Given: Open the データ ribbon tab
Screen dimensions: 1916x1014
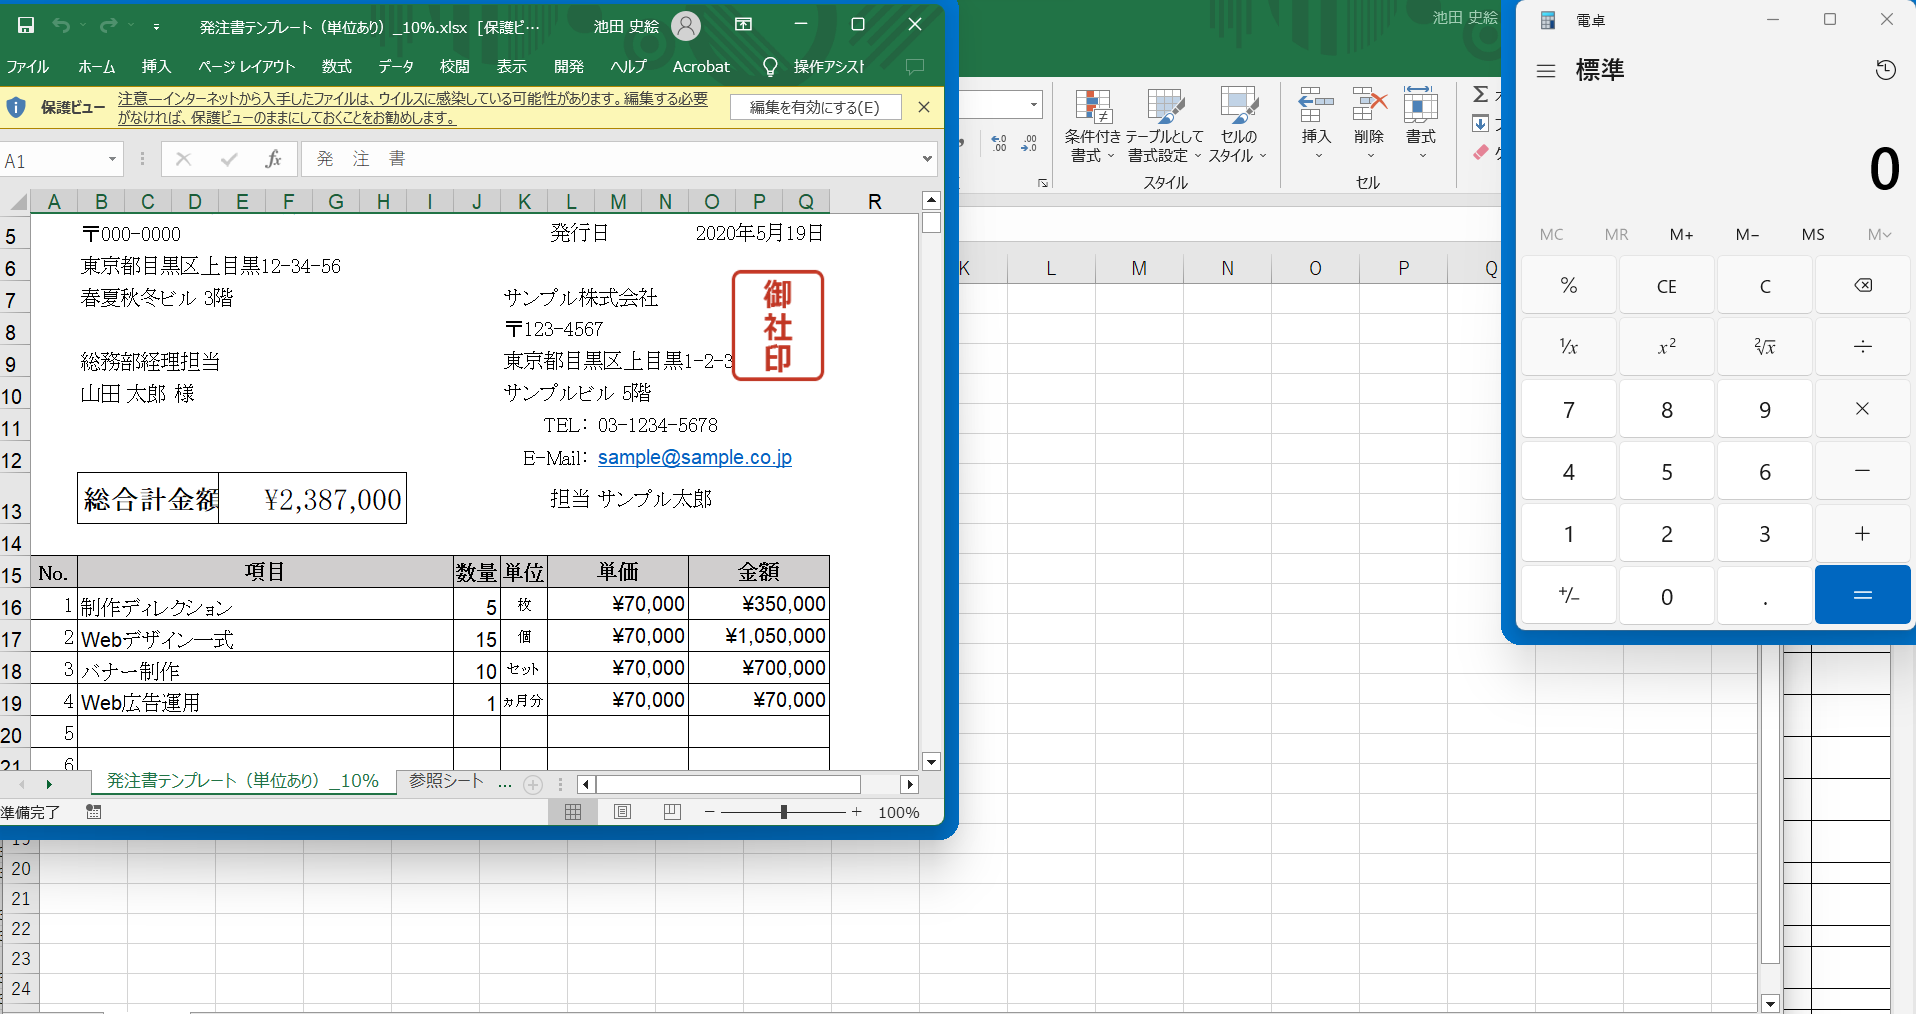Looking at the screenshot, I should (x=396, y=67).
